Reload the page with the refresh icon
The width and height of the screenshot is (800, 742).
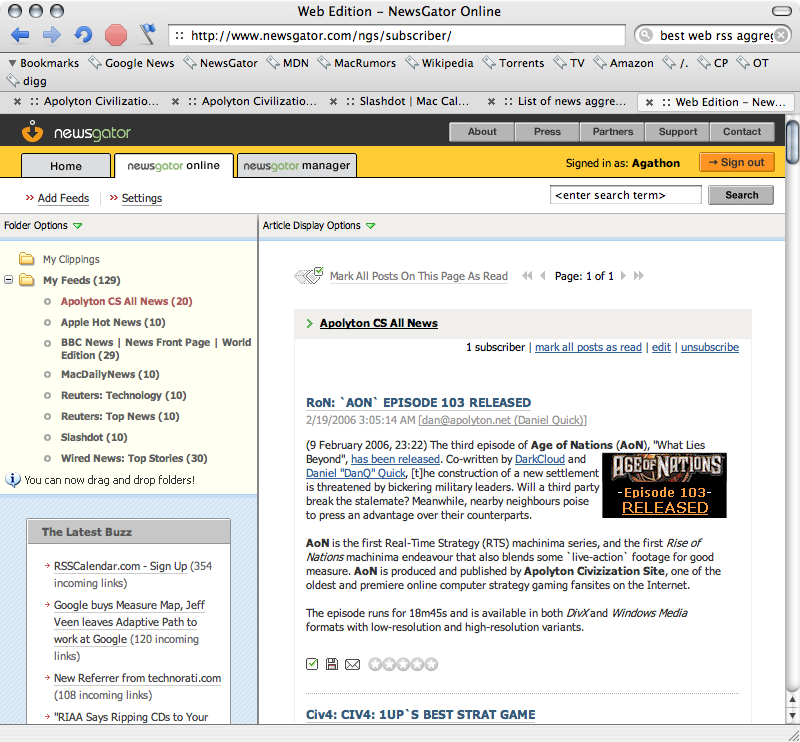pos(83,35)
